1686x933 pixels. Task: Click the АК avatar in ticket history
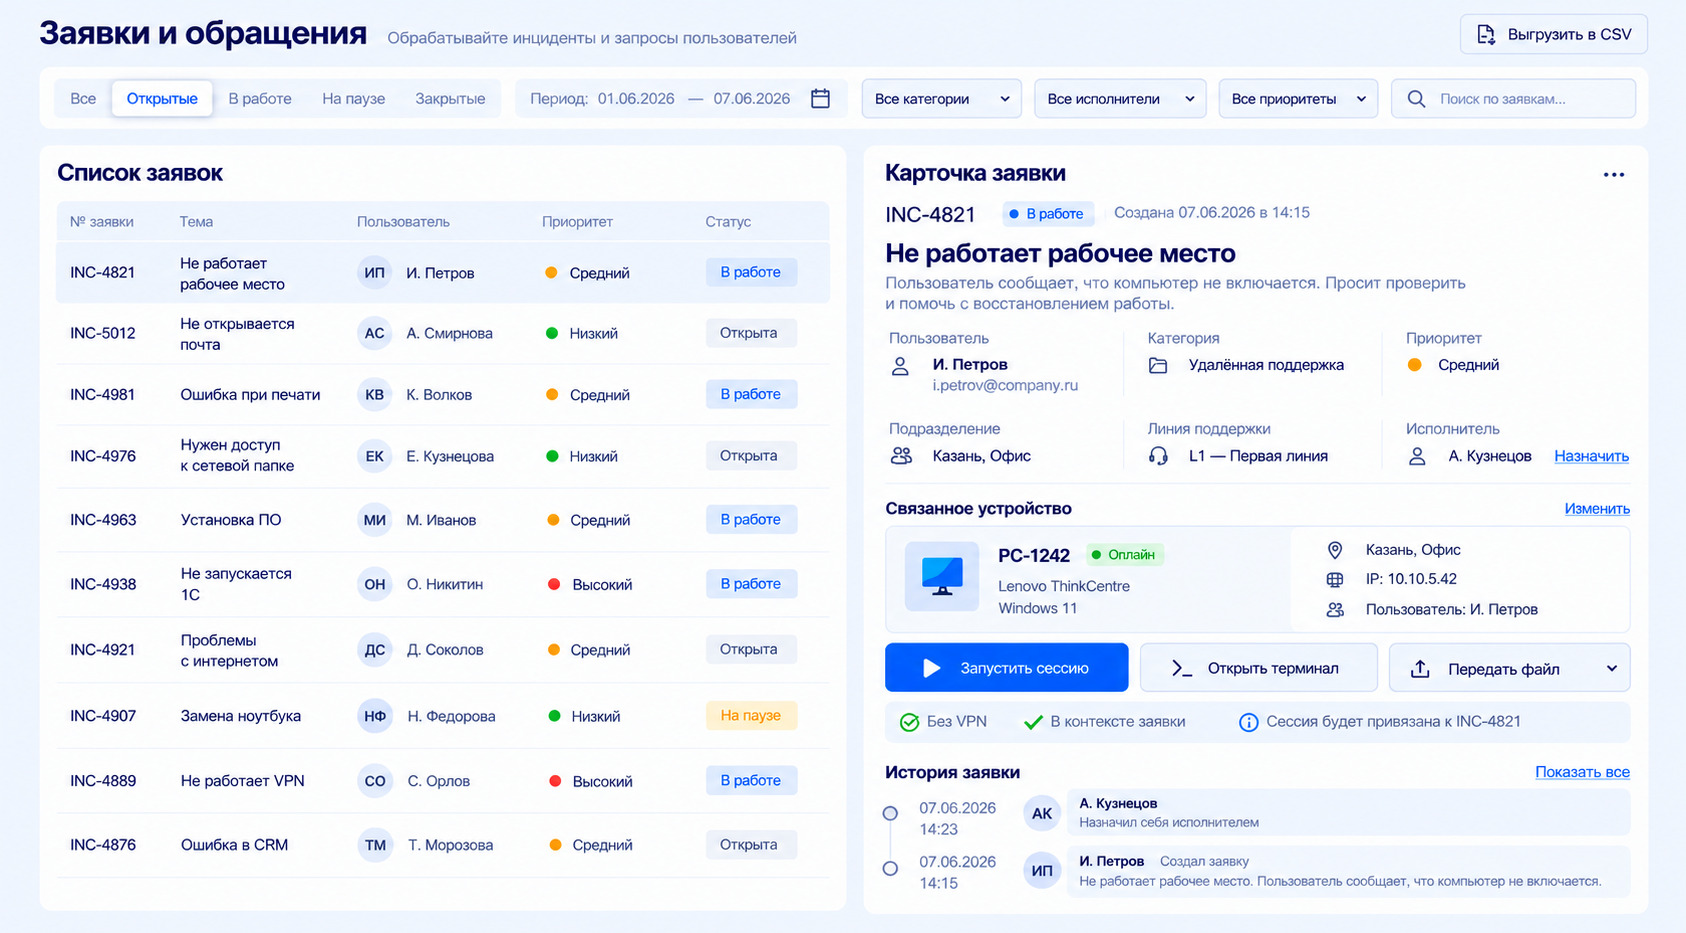(x=1042, y=813)
